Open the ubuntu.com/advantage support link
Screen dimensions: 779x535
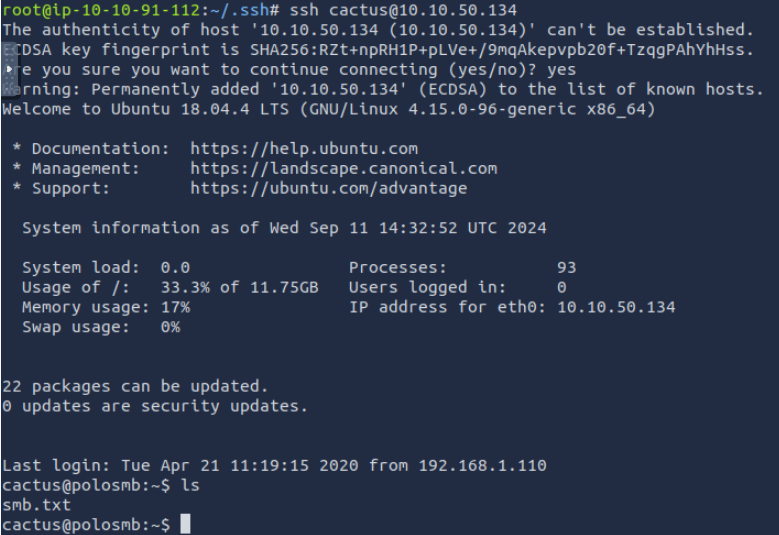(328, 188)
